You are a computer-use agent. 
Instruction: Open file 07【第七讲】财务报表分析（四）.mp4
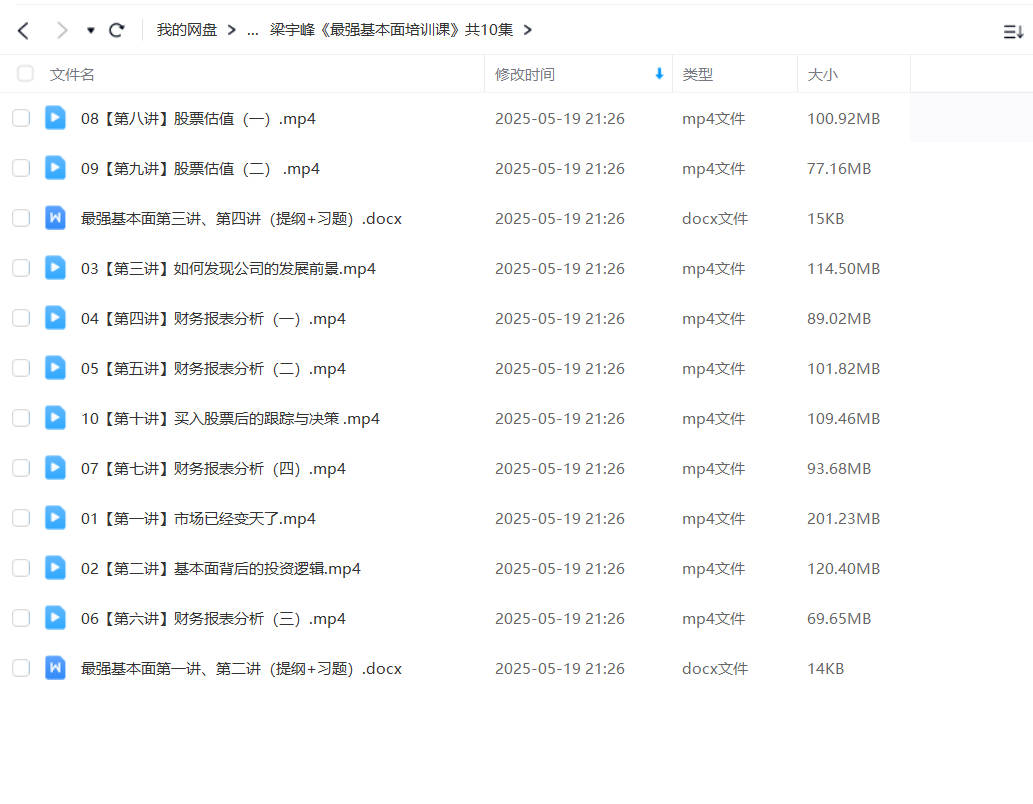(213, 469)
